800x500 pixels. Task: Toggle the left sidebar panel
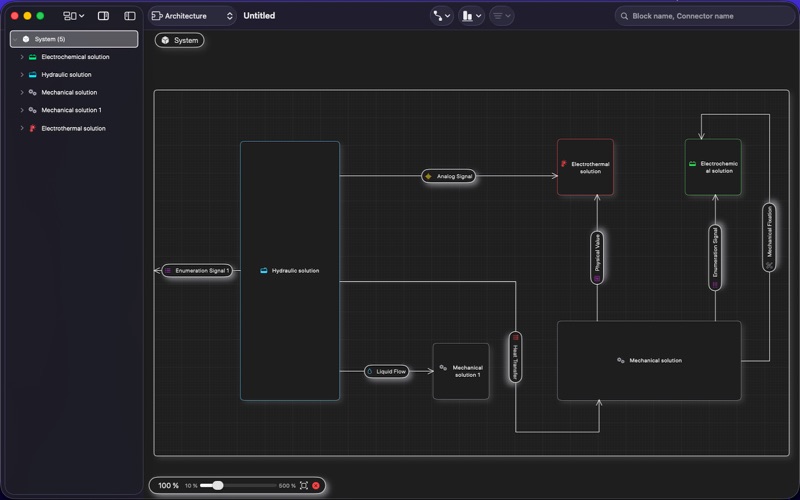tap(130, 16)
